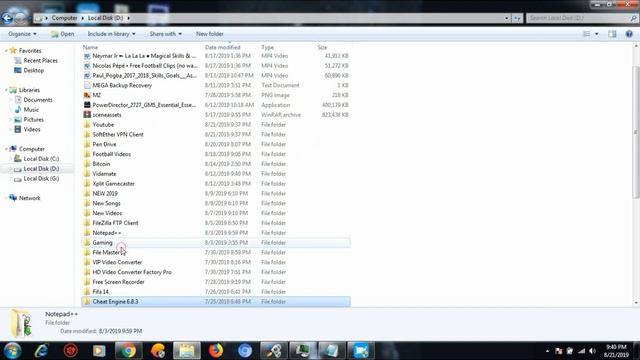Launch Internet Explorer from taskbar
The height and width of the screenshot is (360, 640).
tap(41, 351)
